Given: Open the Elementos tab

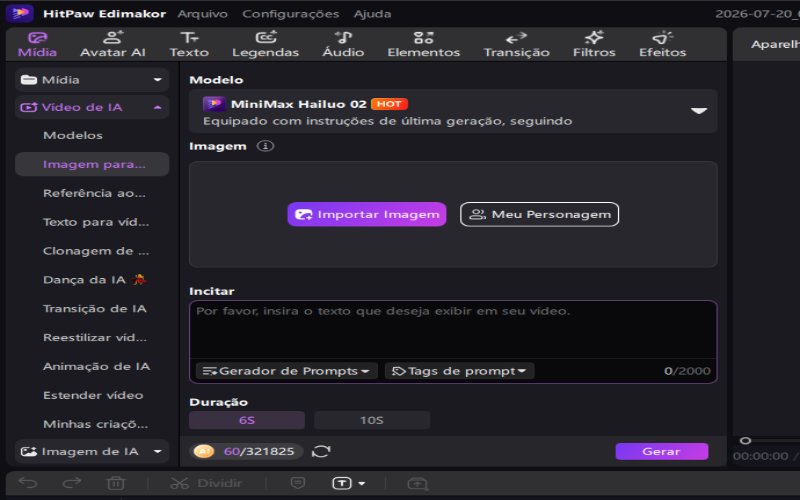Looking at the screenshot, I should [423, 44].
